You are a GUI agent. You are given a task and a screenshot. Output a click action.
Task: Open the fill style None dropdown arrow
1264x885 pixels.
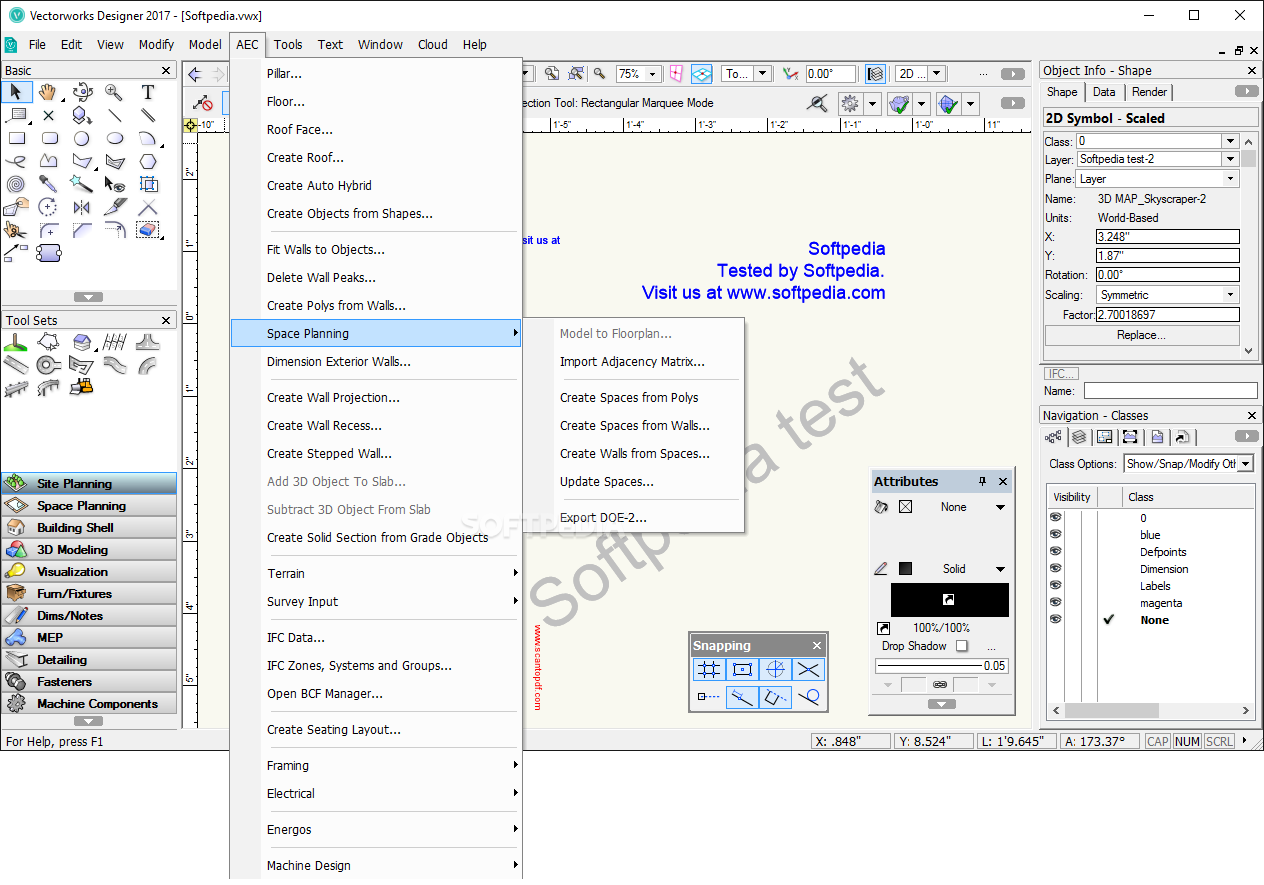[1000, 507]
